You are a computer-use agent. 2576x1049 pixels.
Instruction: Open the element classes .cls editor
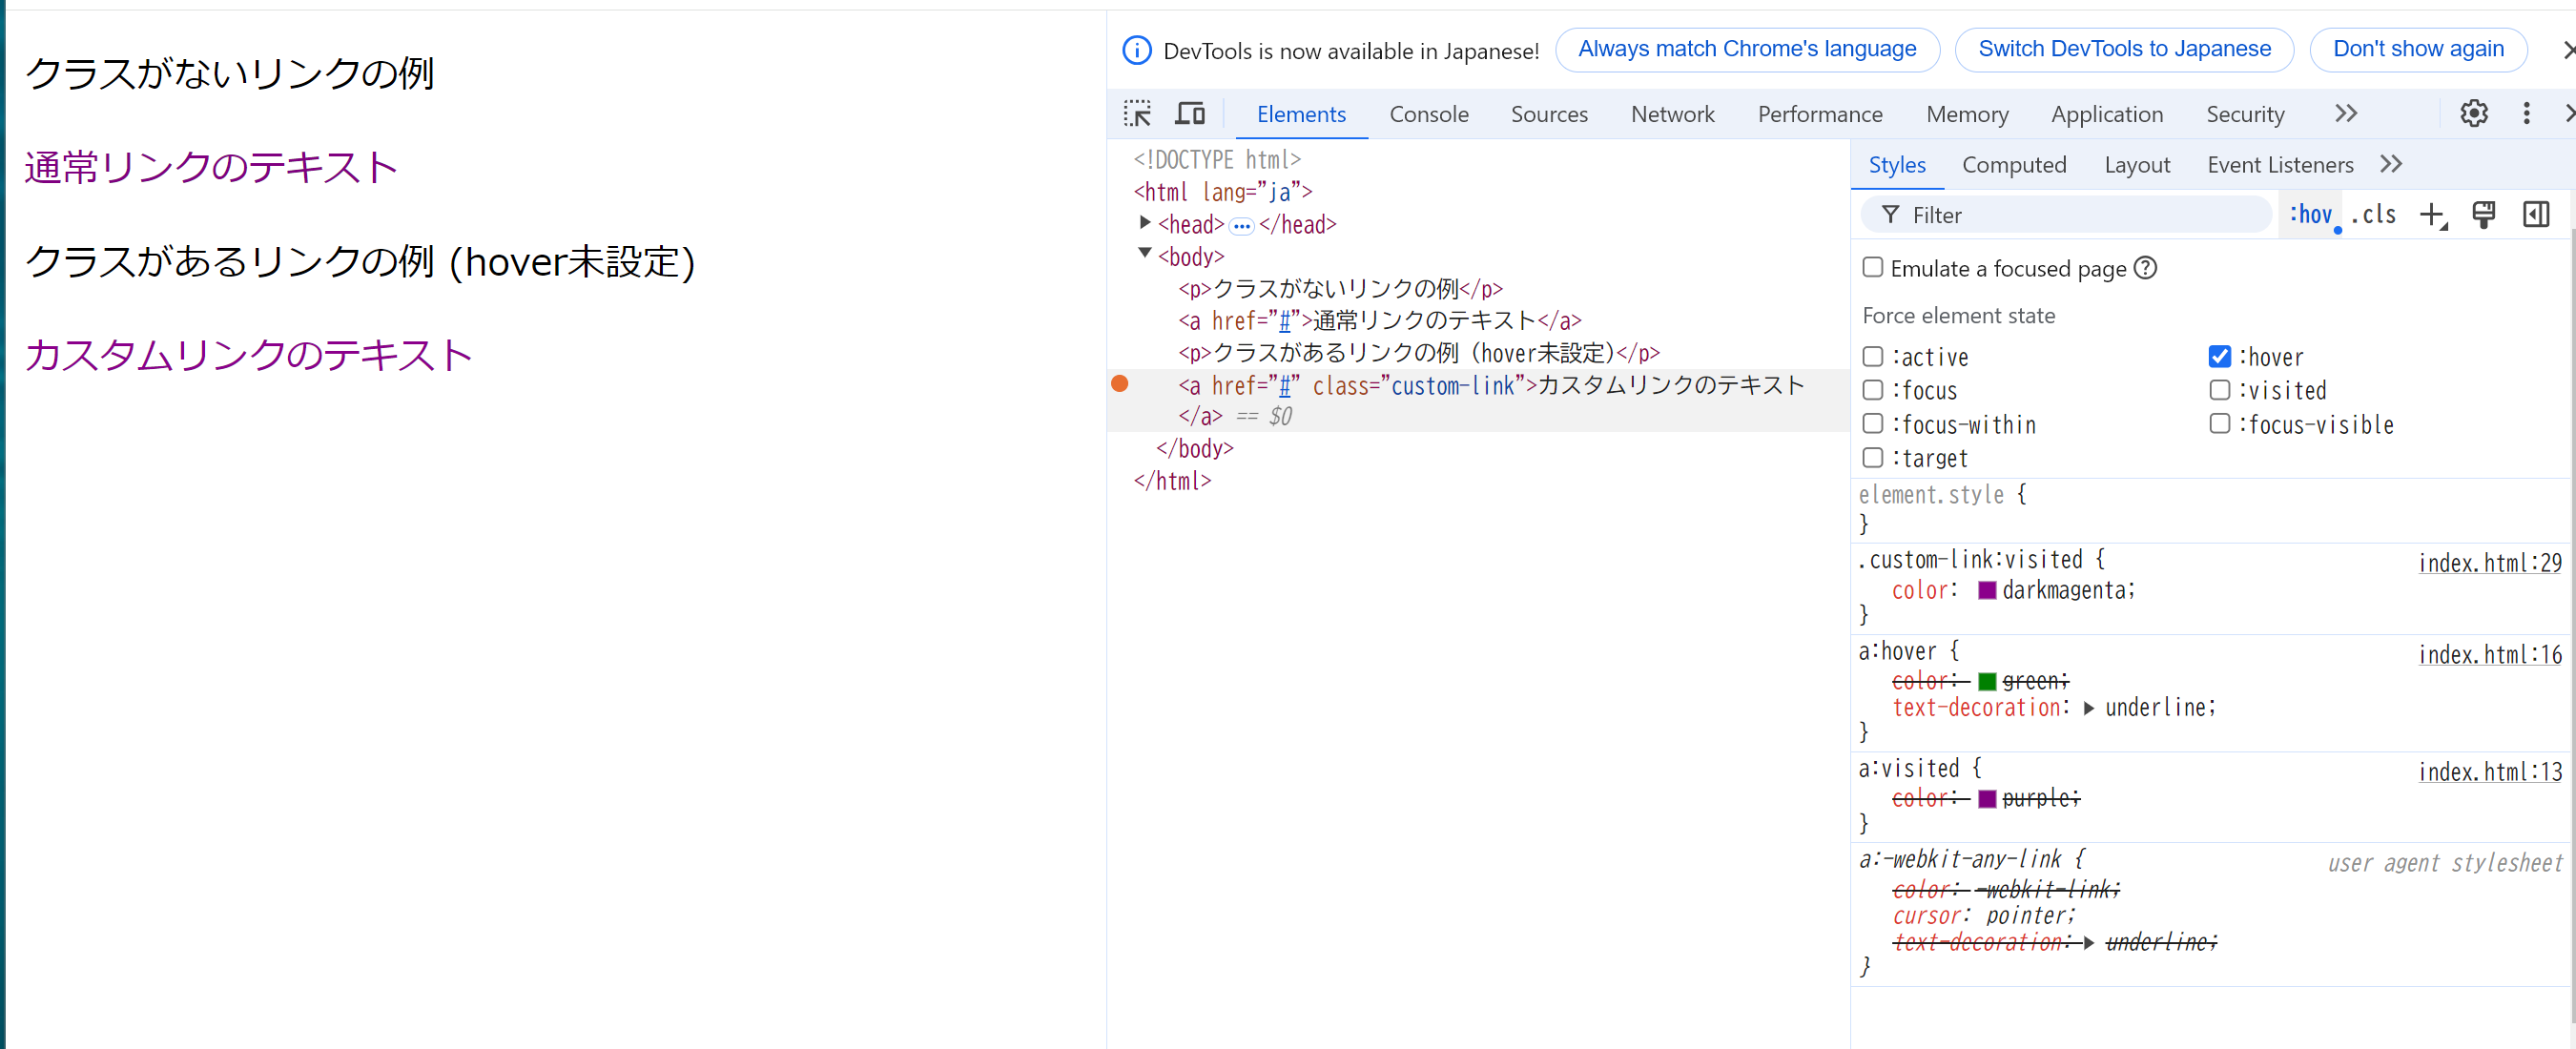point(2375,214)
